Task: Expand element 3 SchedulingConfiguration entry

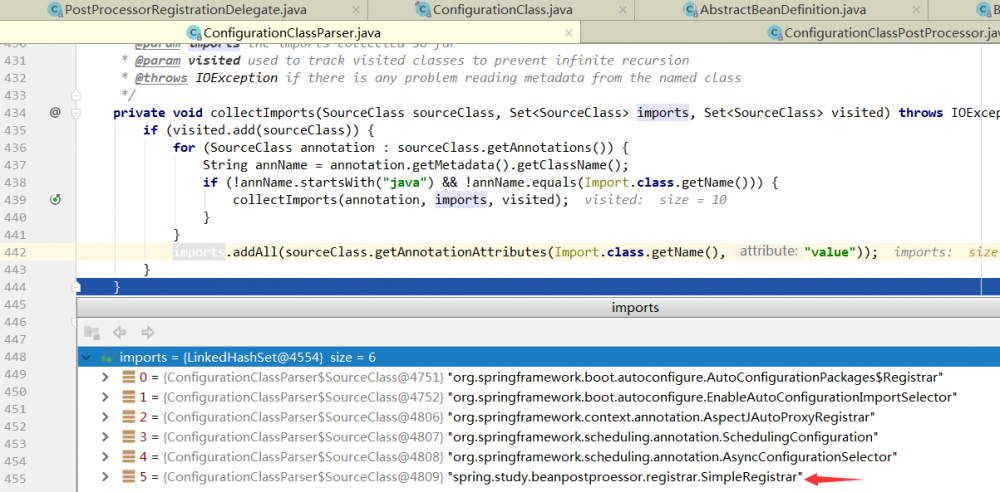Action: 106,437
